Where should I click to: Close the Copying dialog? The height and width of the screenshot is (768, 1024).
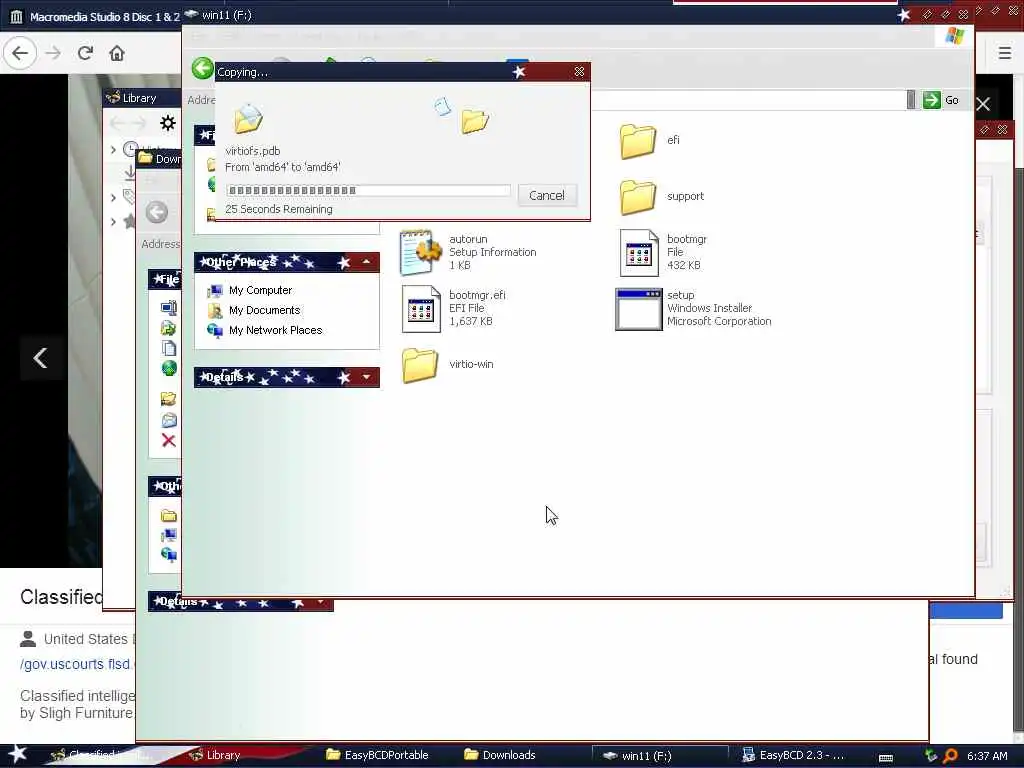pyautogui.click(x=579, y=72)
